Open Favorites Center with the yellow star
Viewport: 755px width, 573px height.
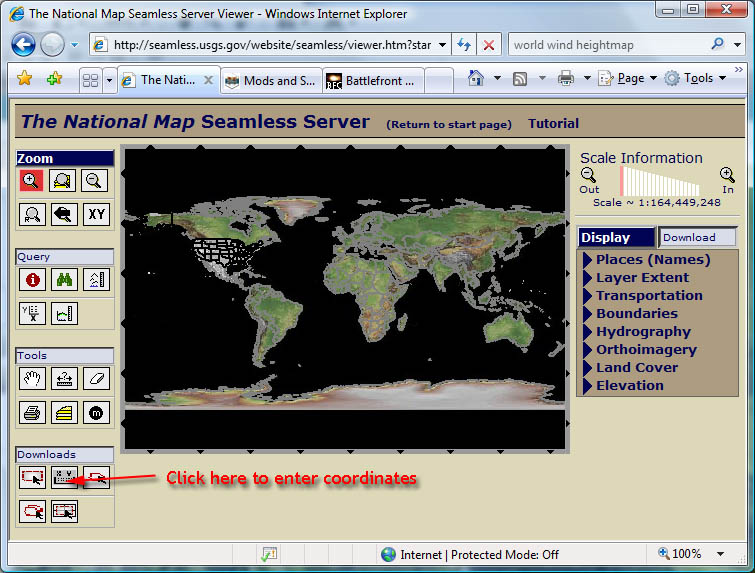click(x=24, y=78)
